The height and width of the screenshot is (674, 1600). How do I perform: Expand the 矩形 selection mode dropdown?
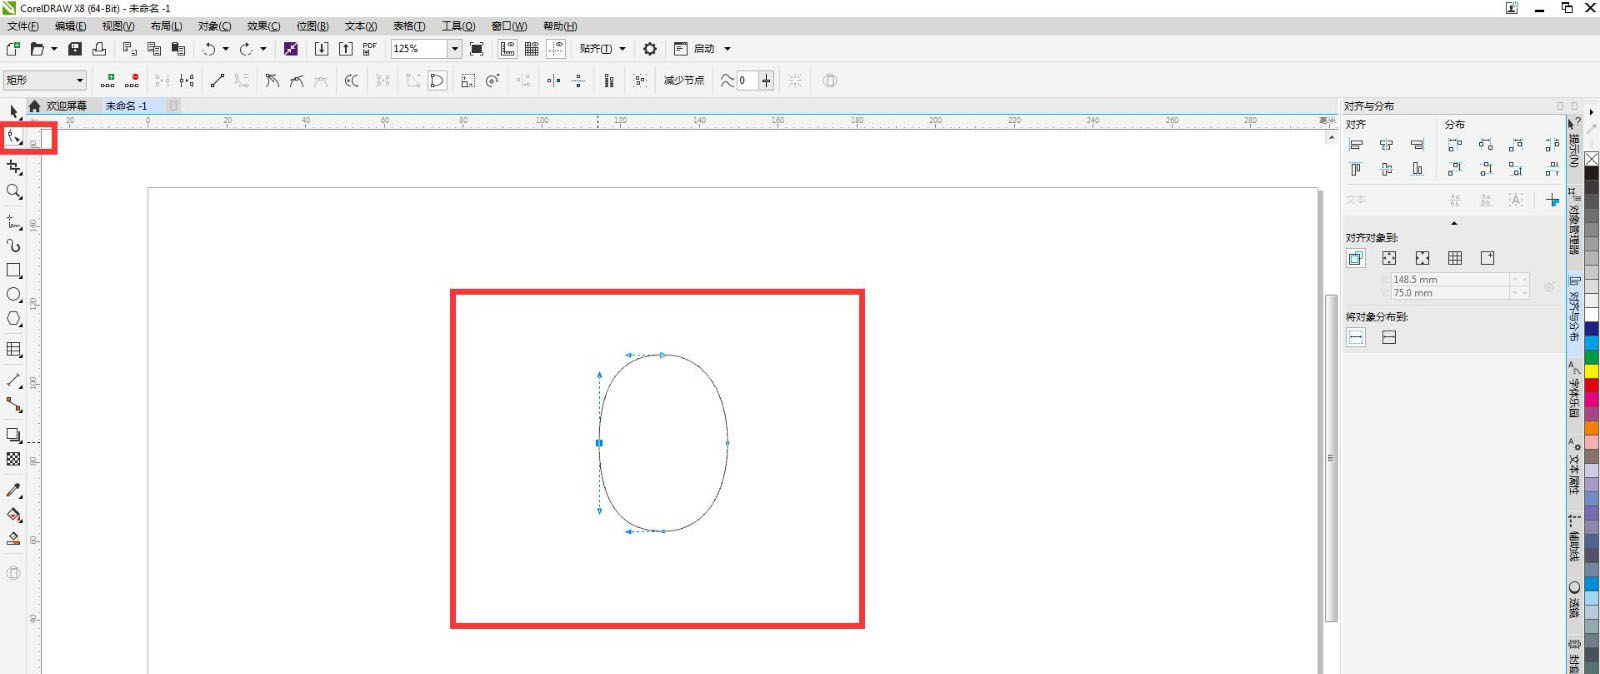[79, 81]
